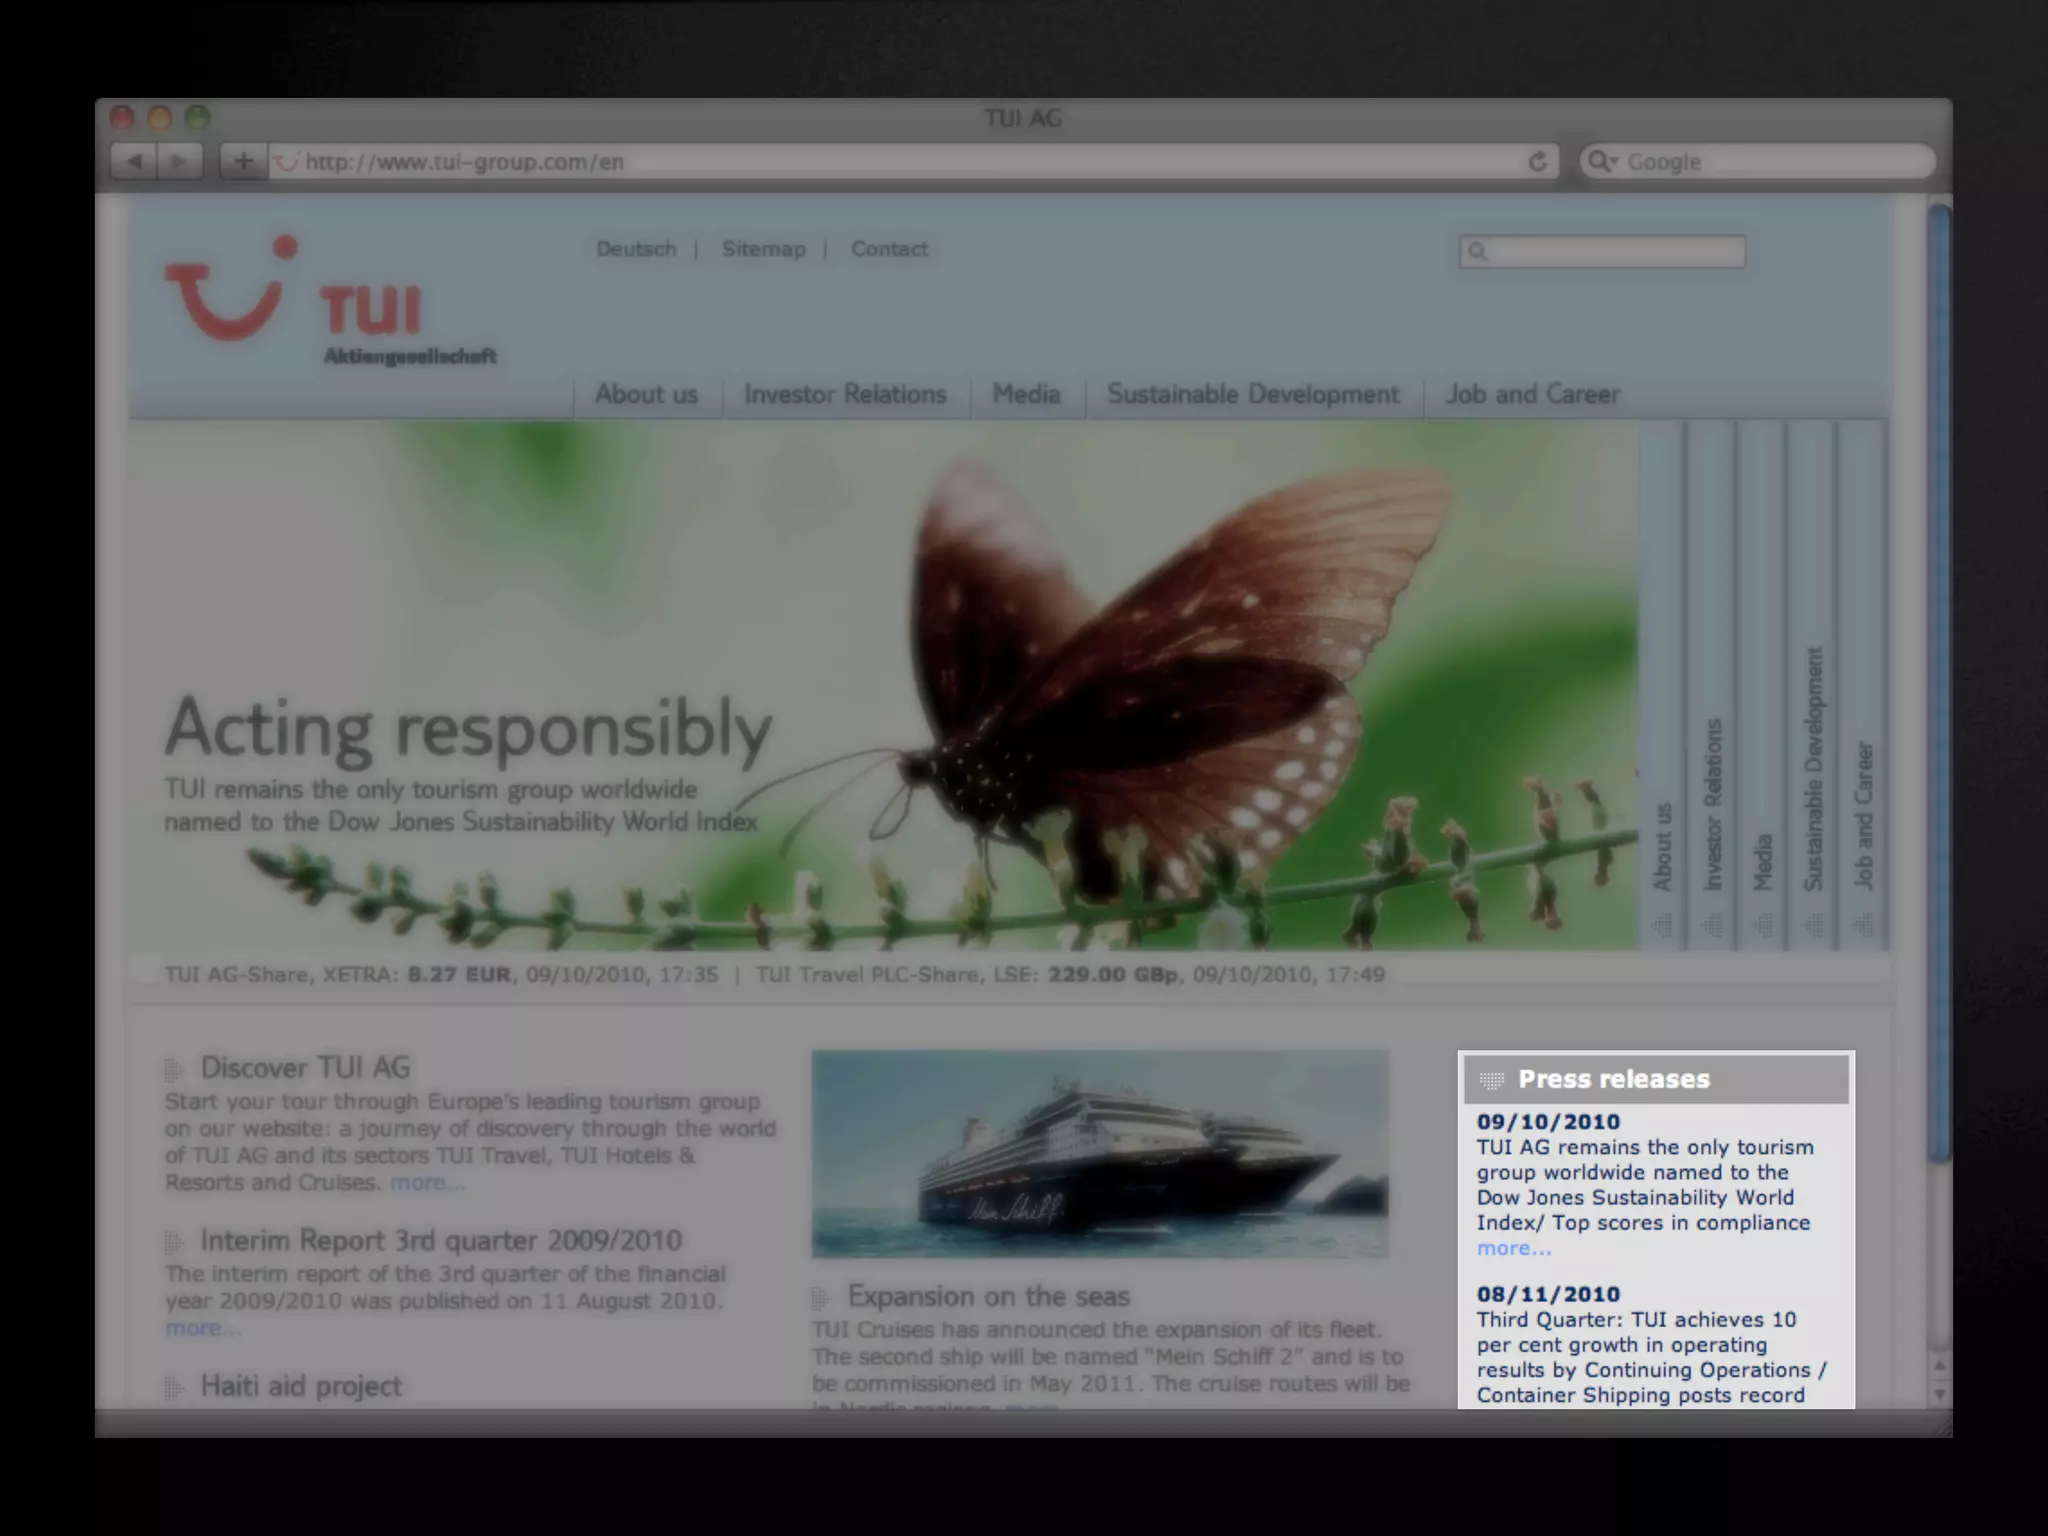Click the arrow icon beside Discover TUI AG

174,1070
